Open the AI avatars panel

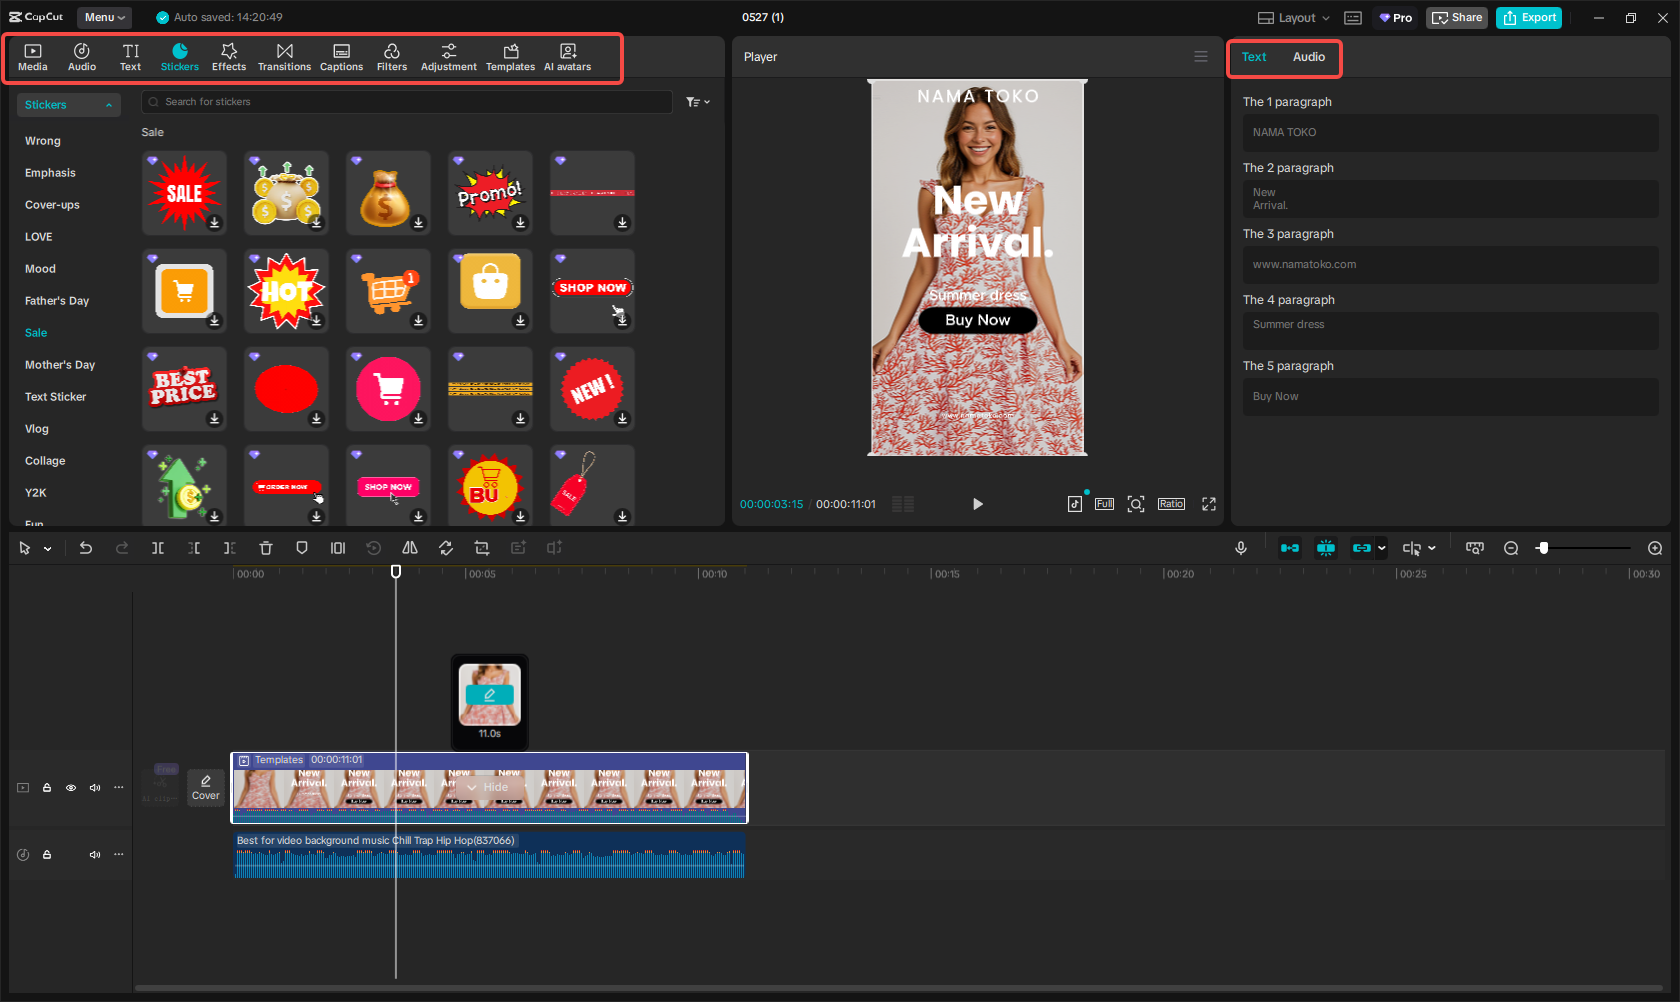567,56
